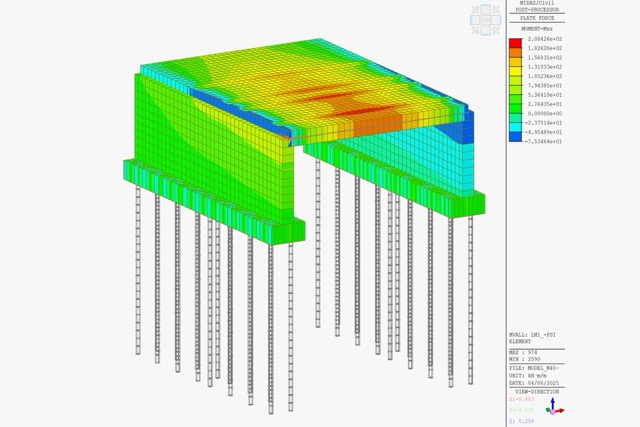Select the upper face square above TOP in view navigator
The width and height of the screenshot is (640, 427).
point(486,9)
